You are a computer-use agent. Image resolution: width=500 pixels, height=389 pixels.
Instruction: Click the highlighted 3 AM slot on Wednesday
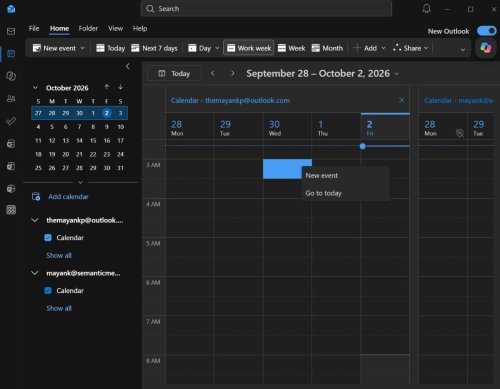(282, 169)
